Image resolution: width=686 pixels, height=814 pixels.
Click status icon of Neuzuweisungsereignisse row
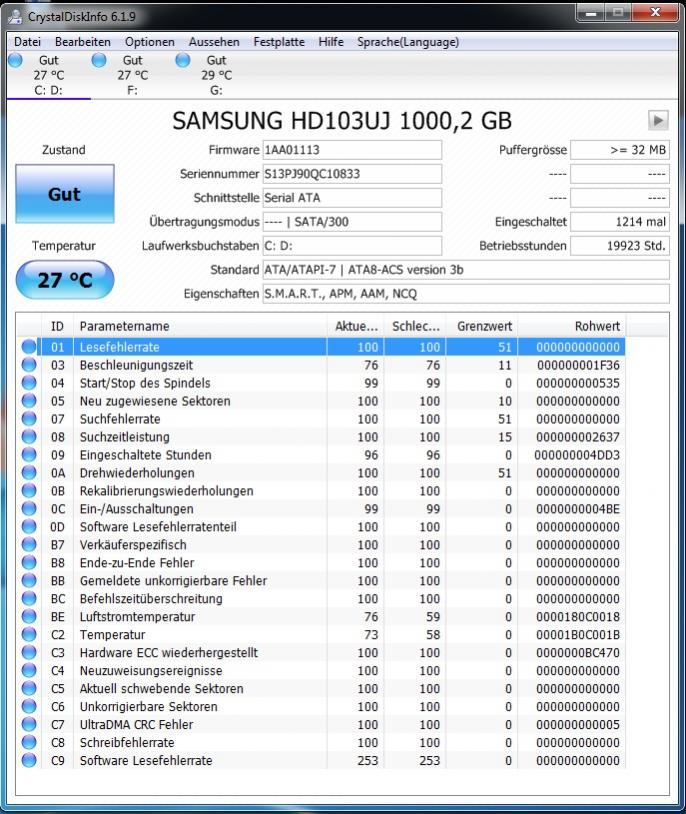(x=29, y=671)
